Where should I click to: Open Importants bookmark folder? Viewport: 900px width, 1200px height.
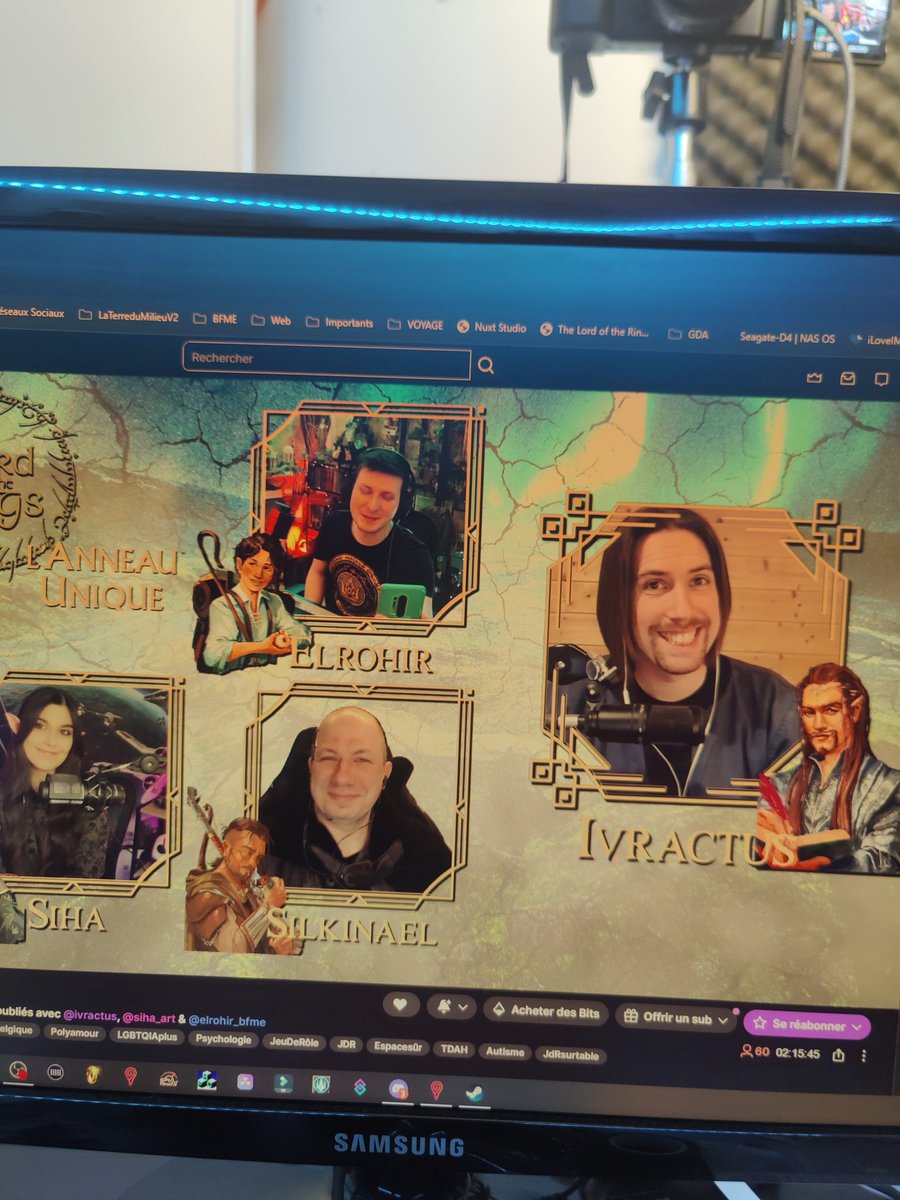[340, 323]
